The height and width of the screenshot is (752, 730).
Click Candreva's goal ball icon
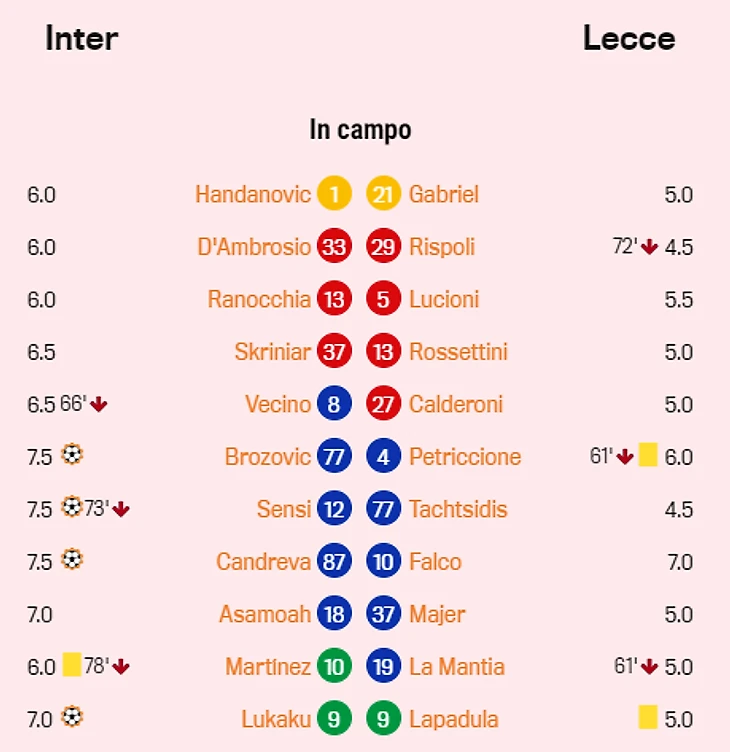[71, 560]
